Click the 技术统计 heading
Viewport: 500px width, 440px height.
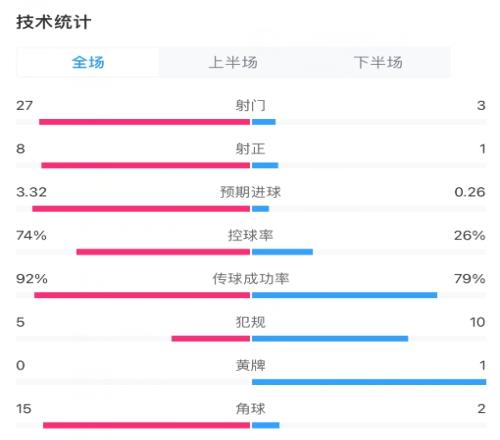[53, 22]
